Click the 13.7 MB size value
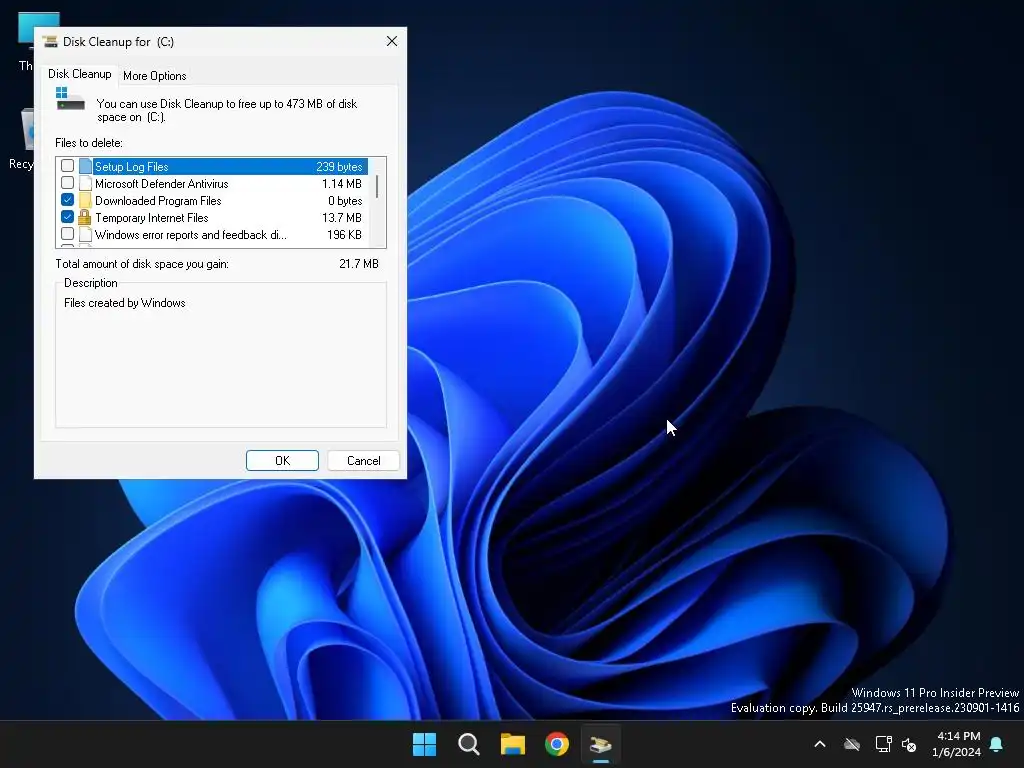1024x768 pixels. point(342,217)
